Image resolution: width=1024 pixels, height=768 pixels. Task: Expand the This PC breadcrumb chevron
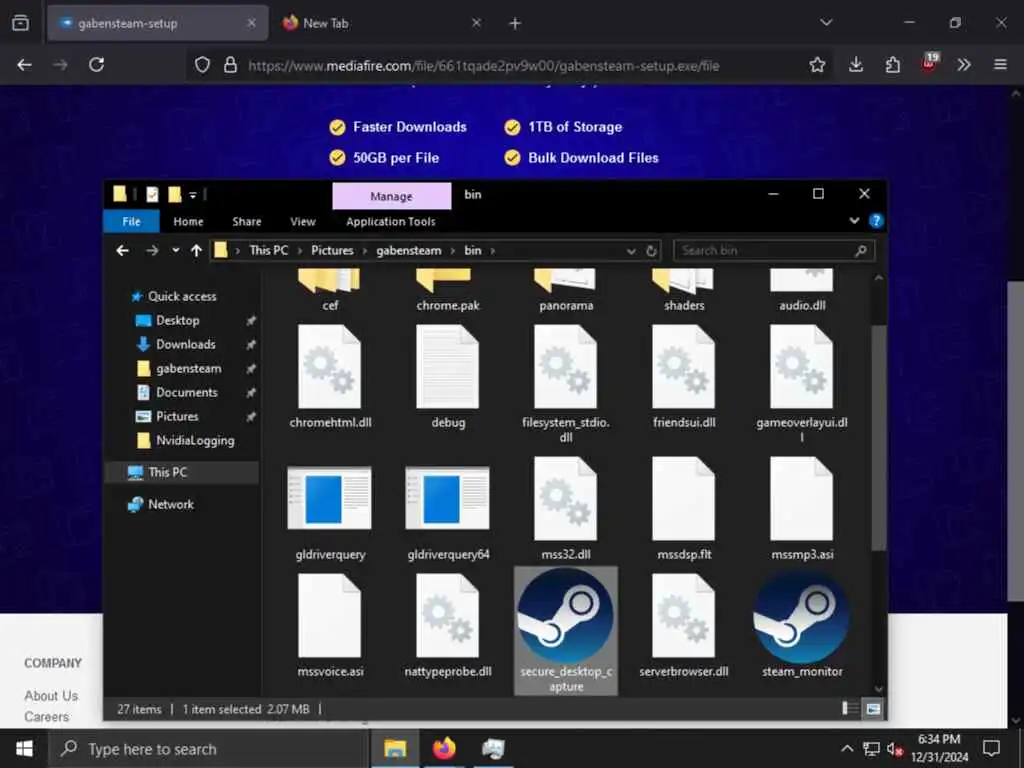click(300, 251)
